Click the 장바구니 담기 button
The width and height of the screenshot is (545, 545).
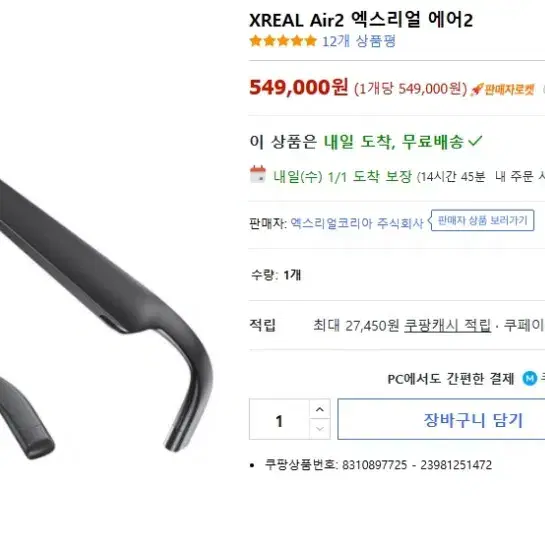[x=441, y=420]
